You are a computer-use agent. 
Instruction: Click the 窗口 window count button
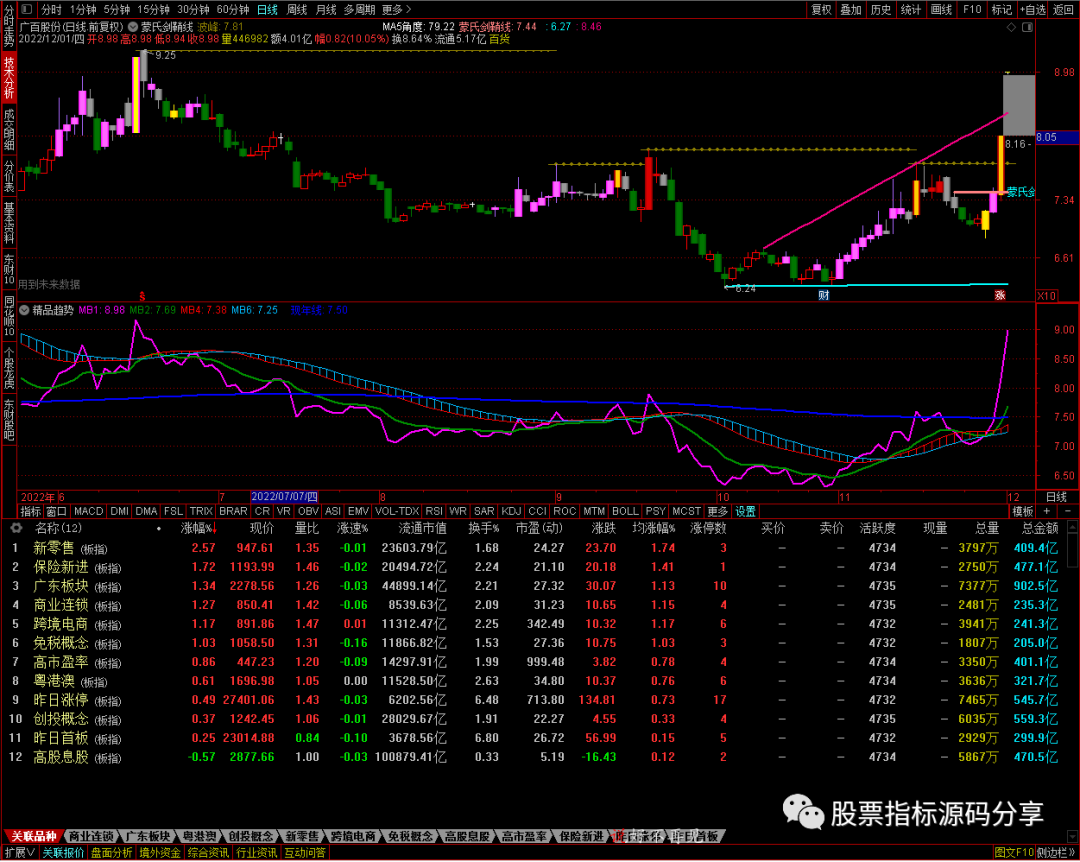56,511
